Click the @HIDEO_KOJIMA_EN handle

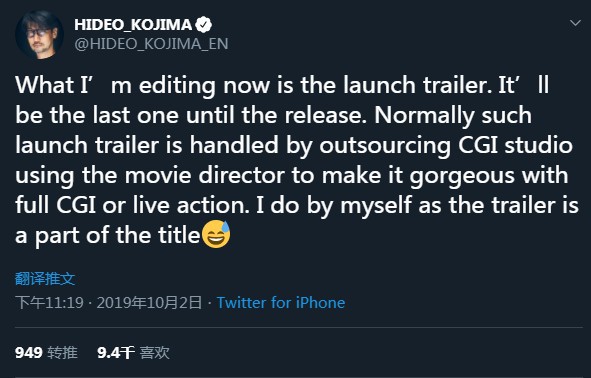point(151,44)
